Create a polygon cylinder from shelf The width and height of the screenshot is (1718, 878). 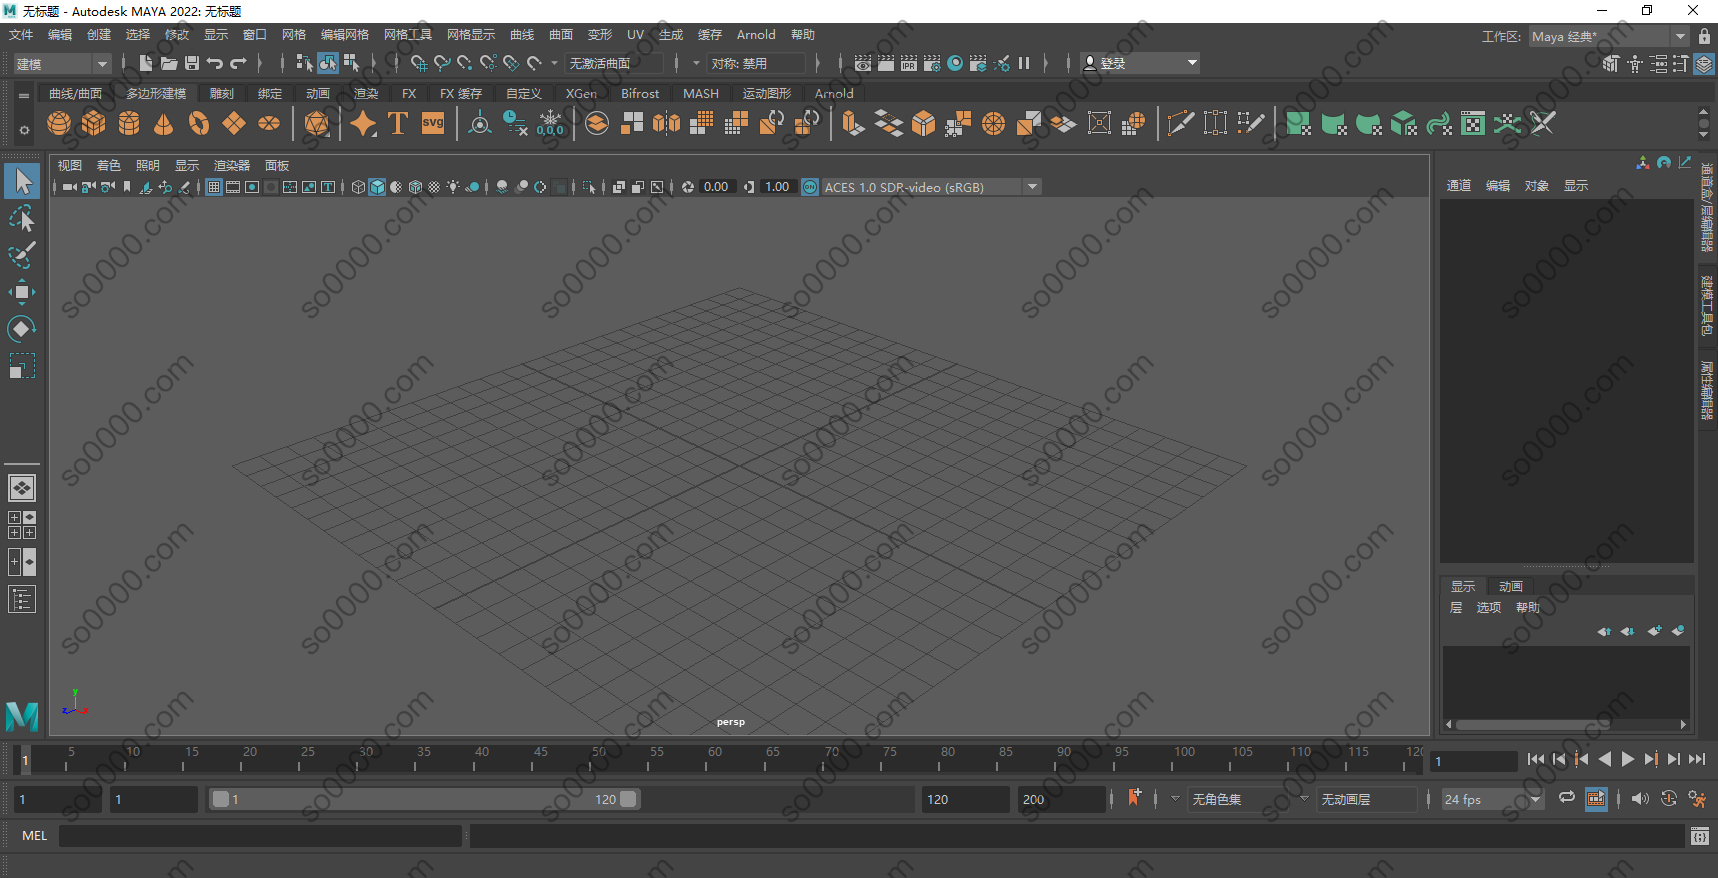click(129, 123)
